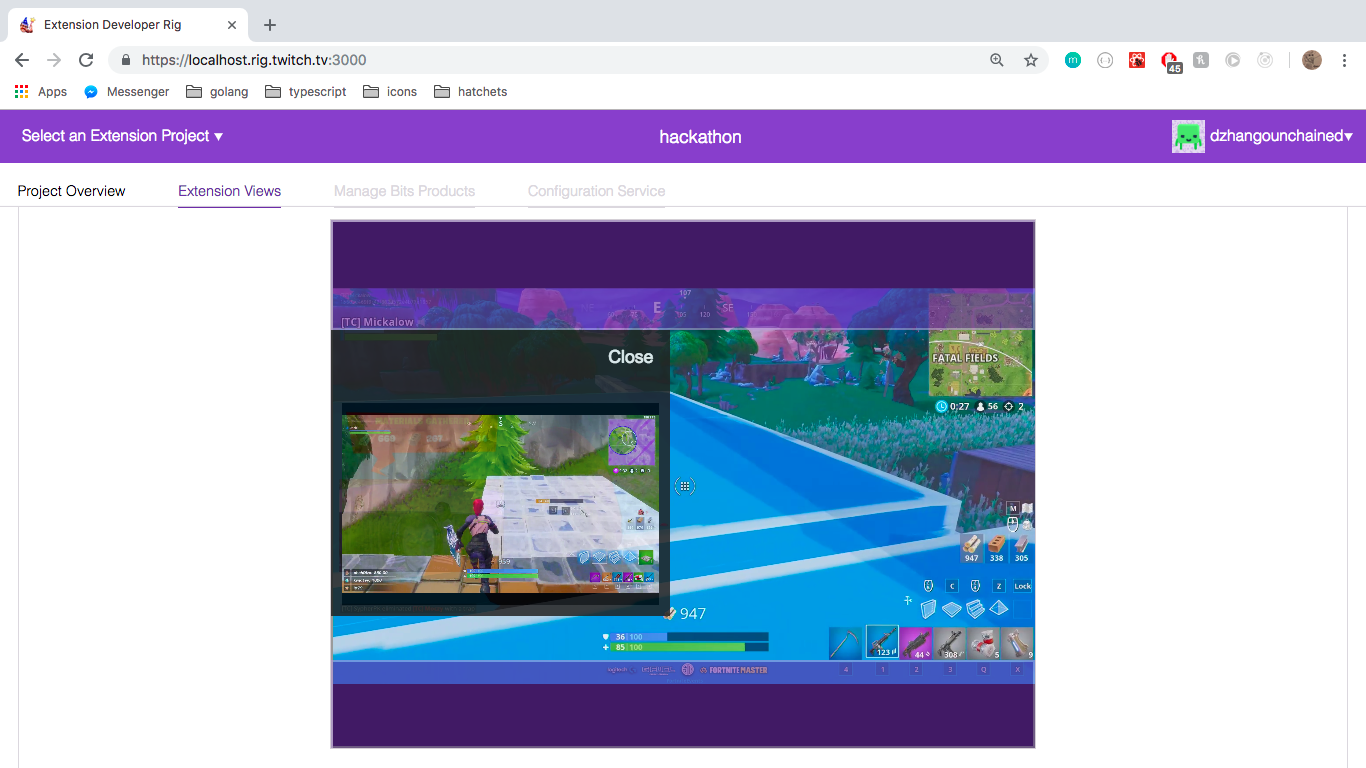Click the FORTNITE MASTER banner text

pos(739,670)
